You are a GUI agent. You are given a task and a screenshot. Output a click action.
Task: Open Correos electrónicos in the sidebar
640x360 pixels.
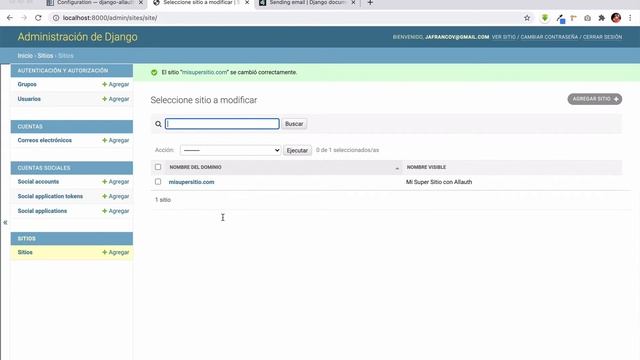click(44, 140)
